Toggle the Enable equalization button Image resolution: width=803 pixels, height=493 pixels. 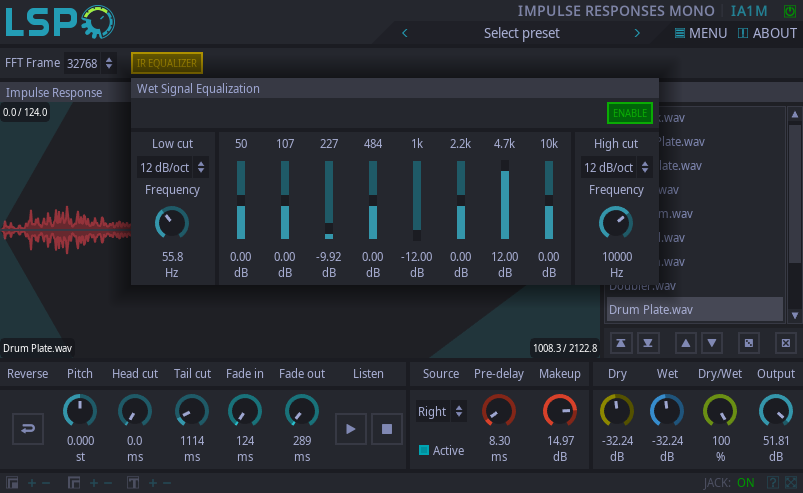click(630, 113)
